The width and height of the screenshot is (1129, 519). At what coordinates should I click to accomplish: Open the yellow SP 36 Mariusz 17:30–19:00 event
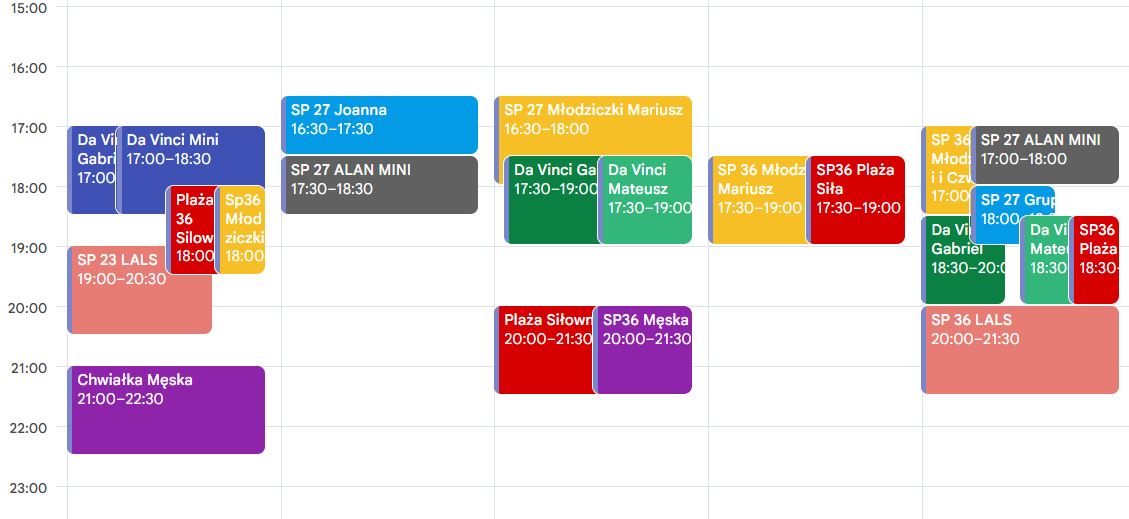click(758, 200)
